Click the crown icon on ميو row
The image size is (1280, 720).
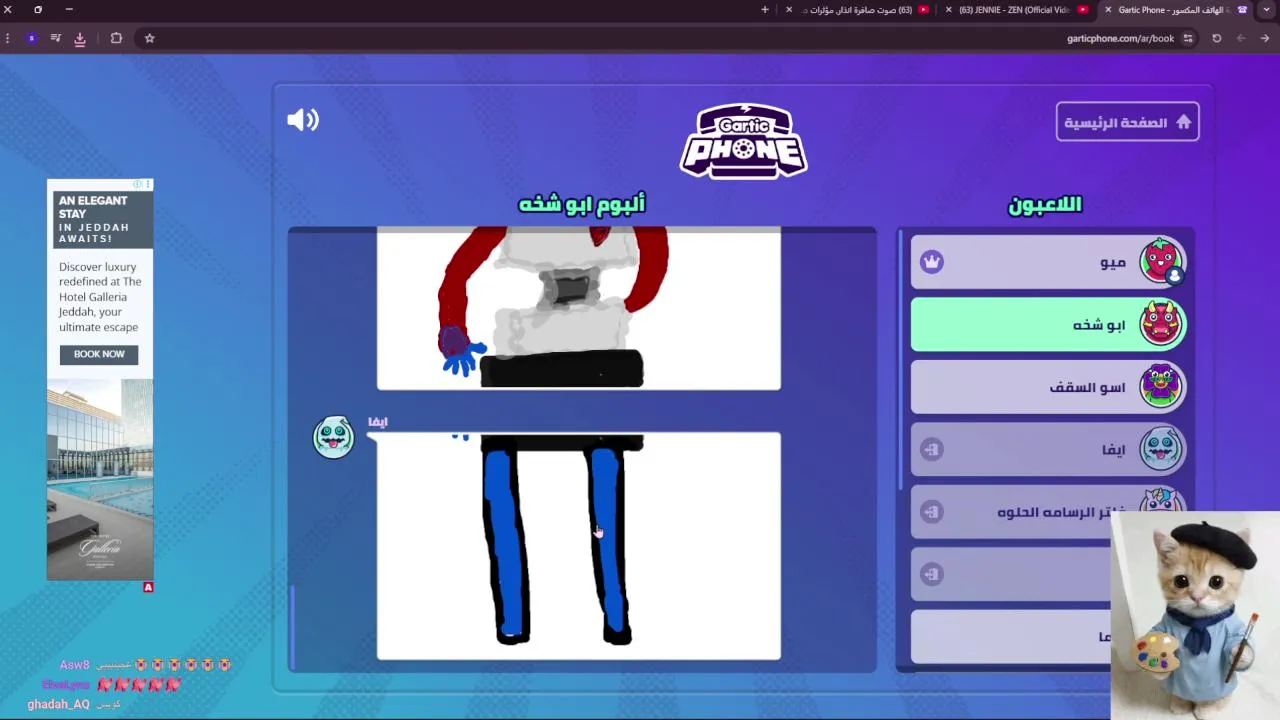coord(932,262)
